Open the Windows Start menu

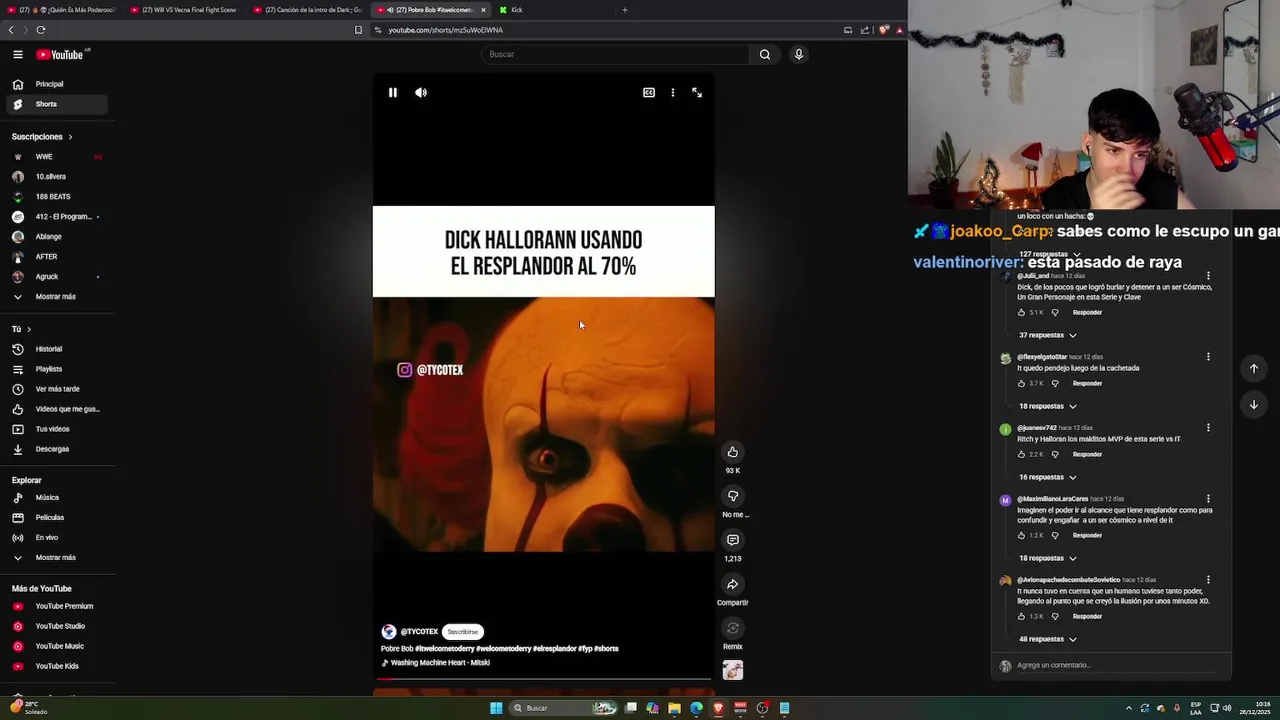[496, 708]
